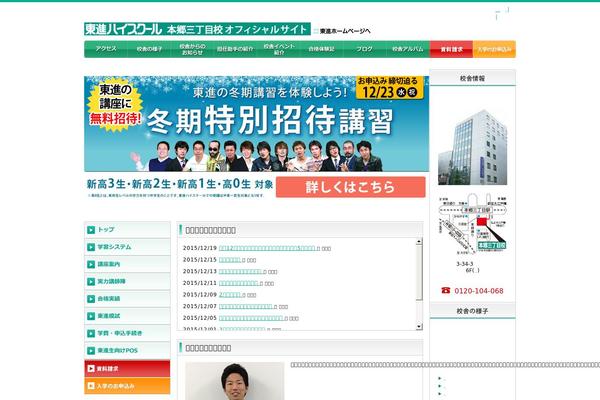Viewport: 600px width, 400px height.
Task: Open the news link dated 2015/12/15
Action: coord(230,260)
